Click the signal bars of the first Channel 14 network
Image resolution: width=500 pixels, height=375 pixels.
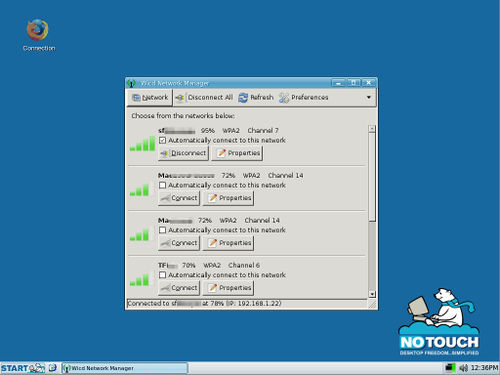(139, 190)
